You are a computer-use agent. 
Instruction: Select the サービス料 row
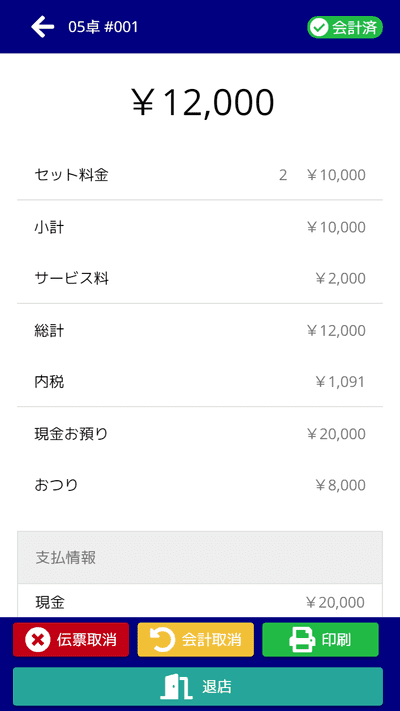[x=200, y=278]
